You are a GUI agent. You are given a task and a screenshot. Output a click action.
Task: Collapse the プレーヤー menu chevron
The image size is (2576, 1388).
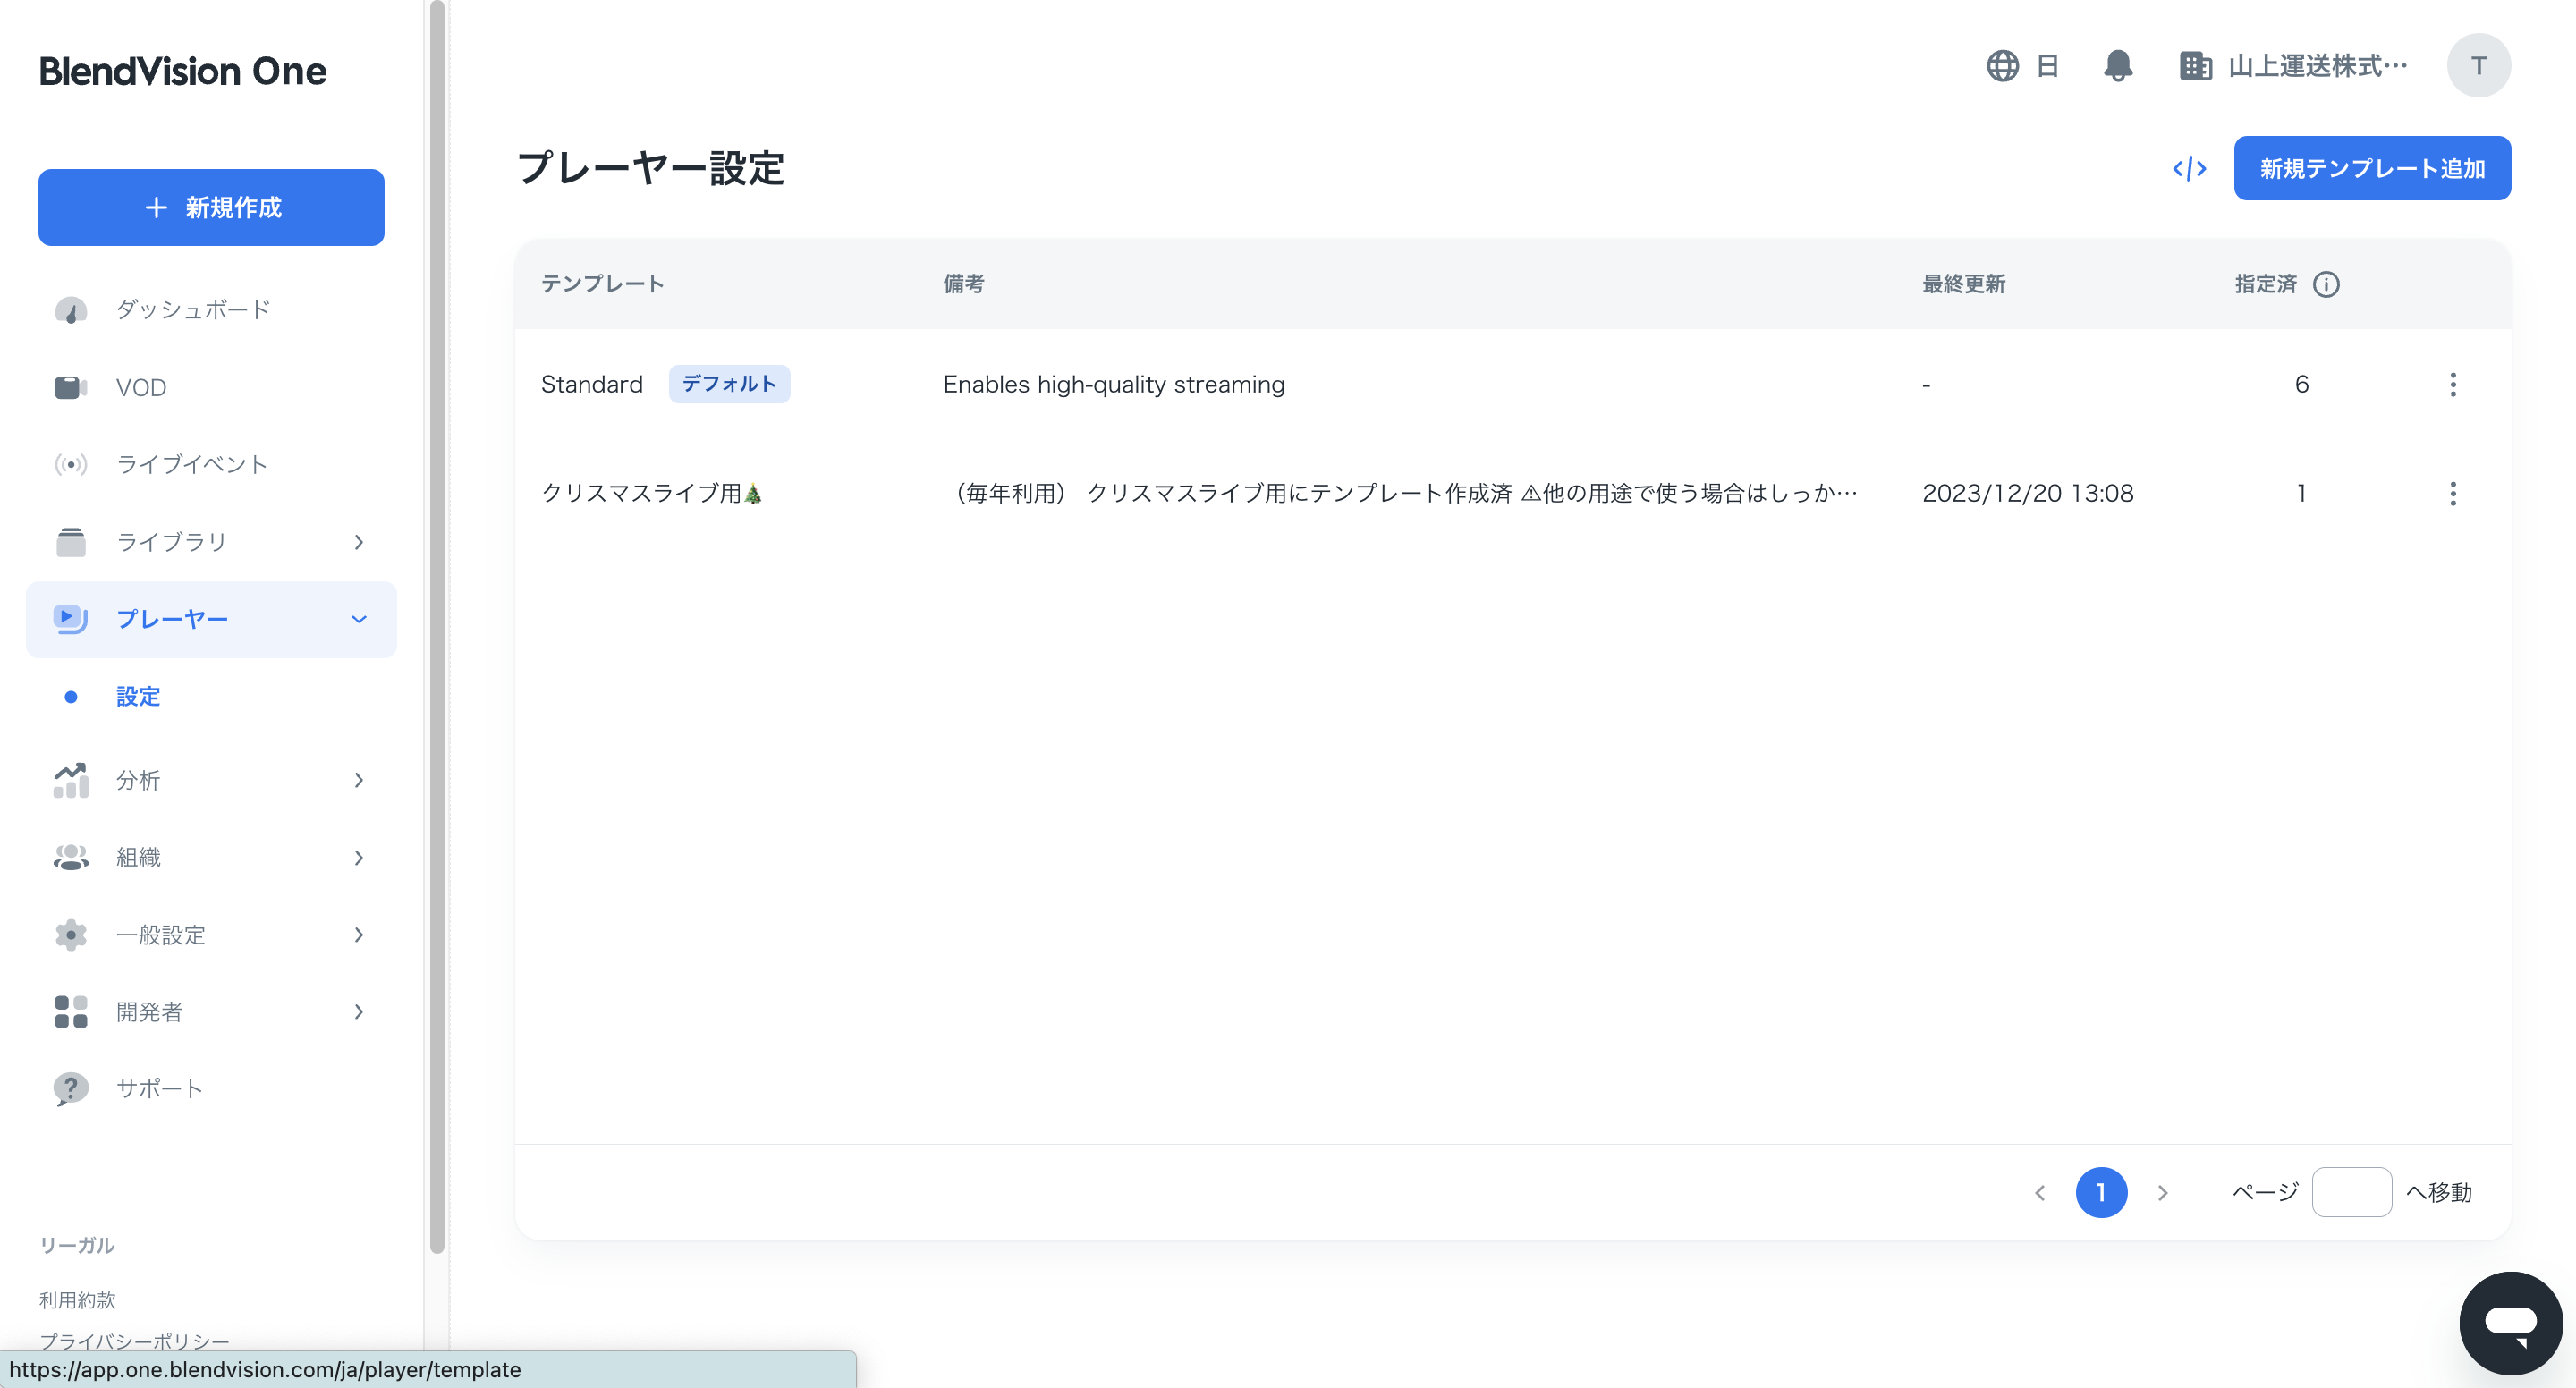(x=359, y=619)
